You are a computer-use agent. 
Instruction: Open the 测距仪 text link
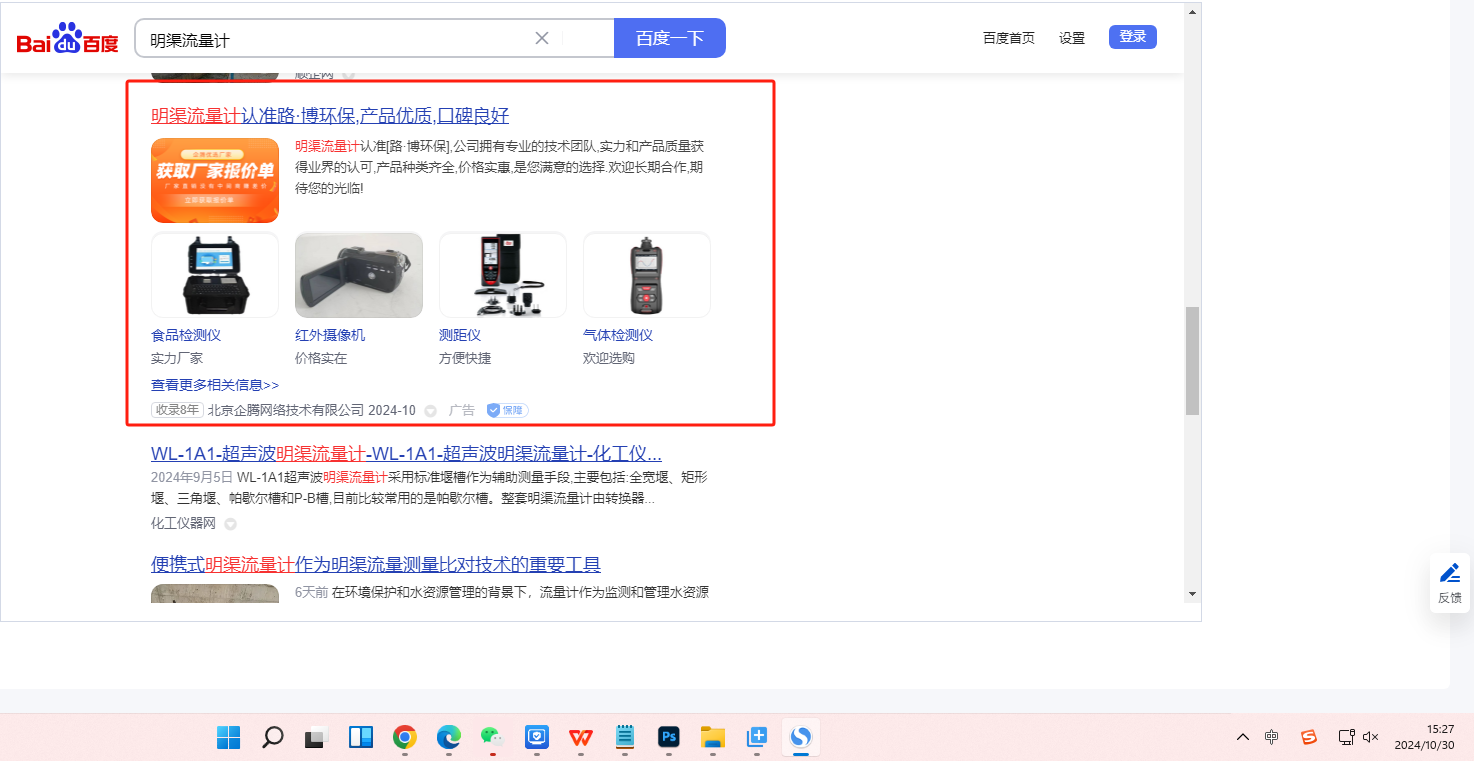coord(460,335)
